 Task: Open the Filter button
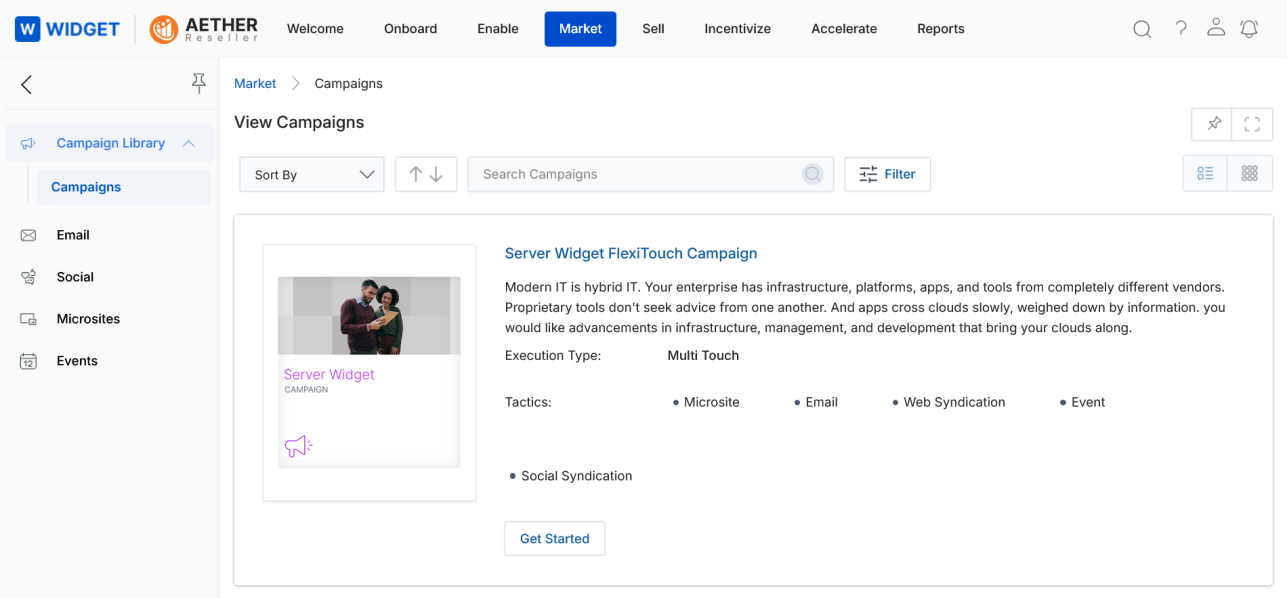click(887, 174)
